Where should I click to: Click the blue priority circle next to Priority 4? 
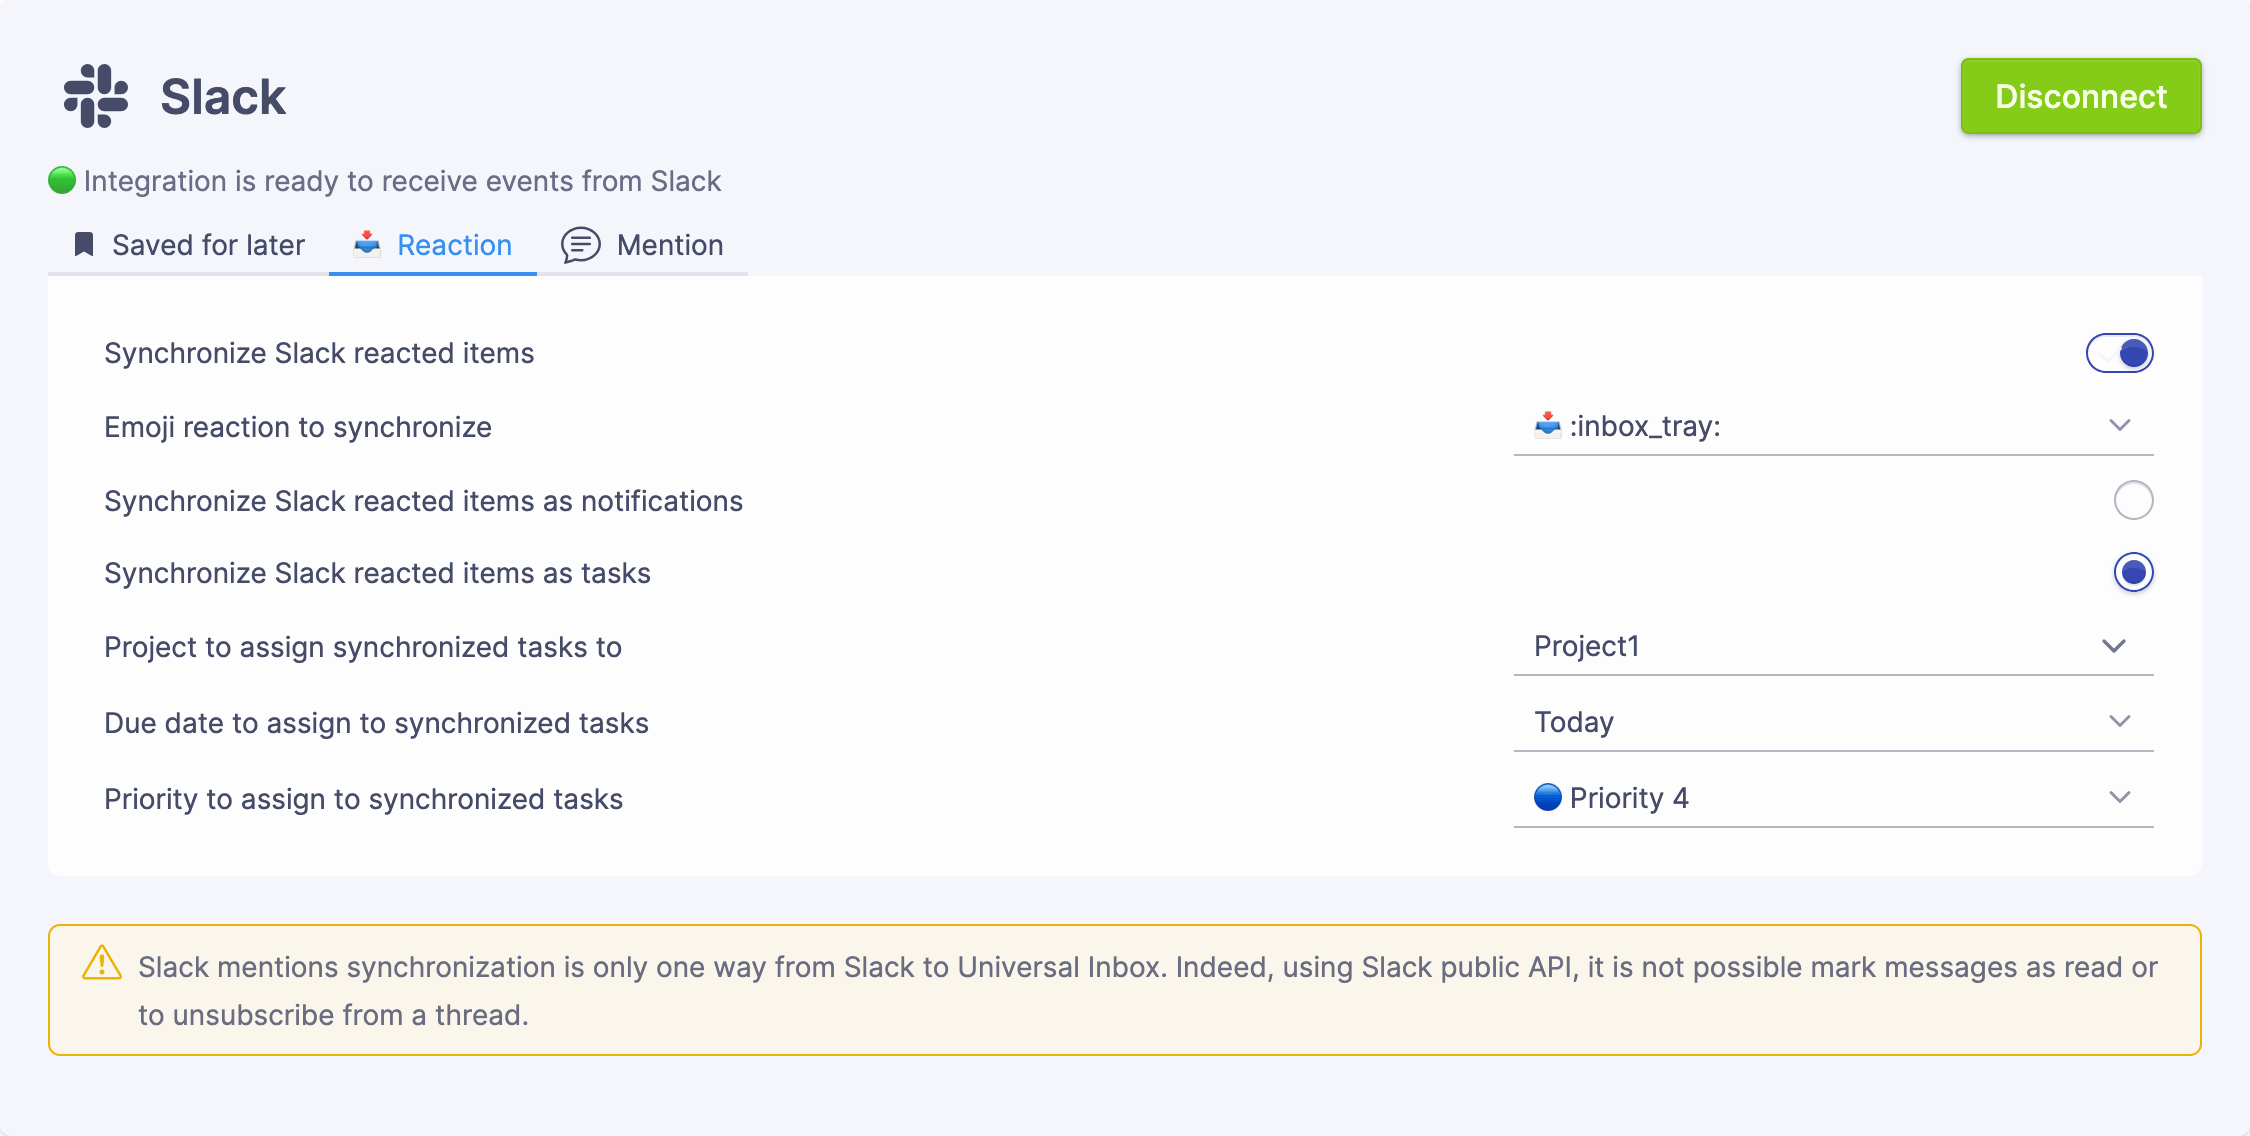[1548, 797]
